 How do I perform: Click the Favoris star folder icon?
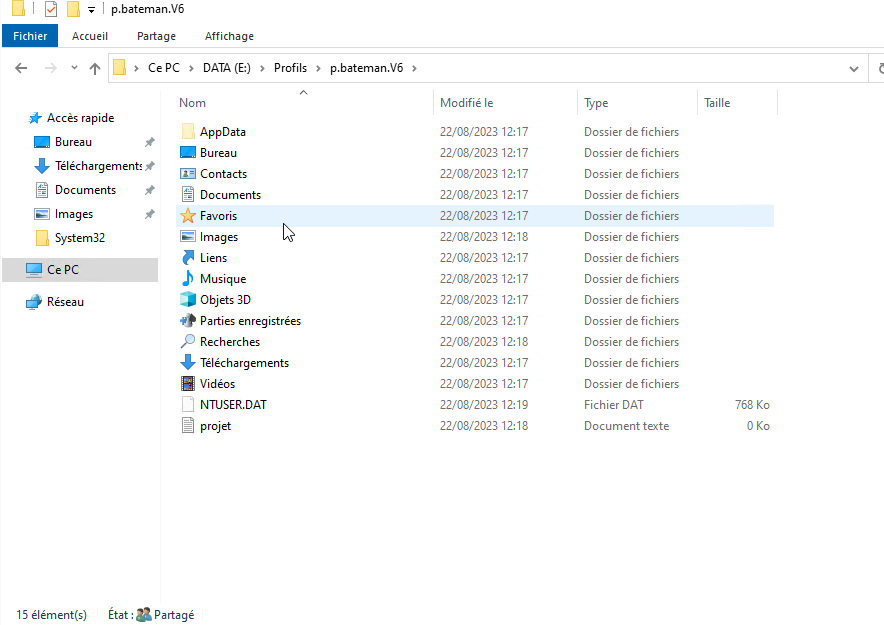(188, 216)
